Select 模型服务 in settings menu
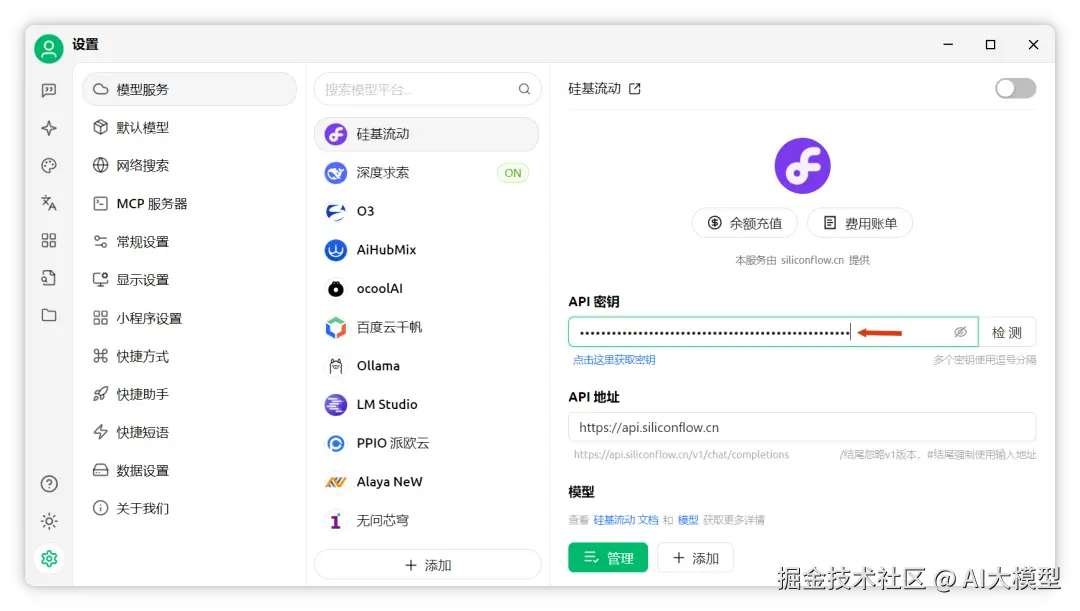The width and height of the screenshot is (1080, 611). point(189,90)
